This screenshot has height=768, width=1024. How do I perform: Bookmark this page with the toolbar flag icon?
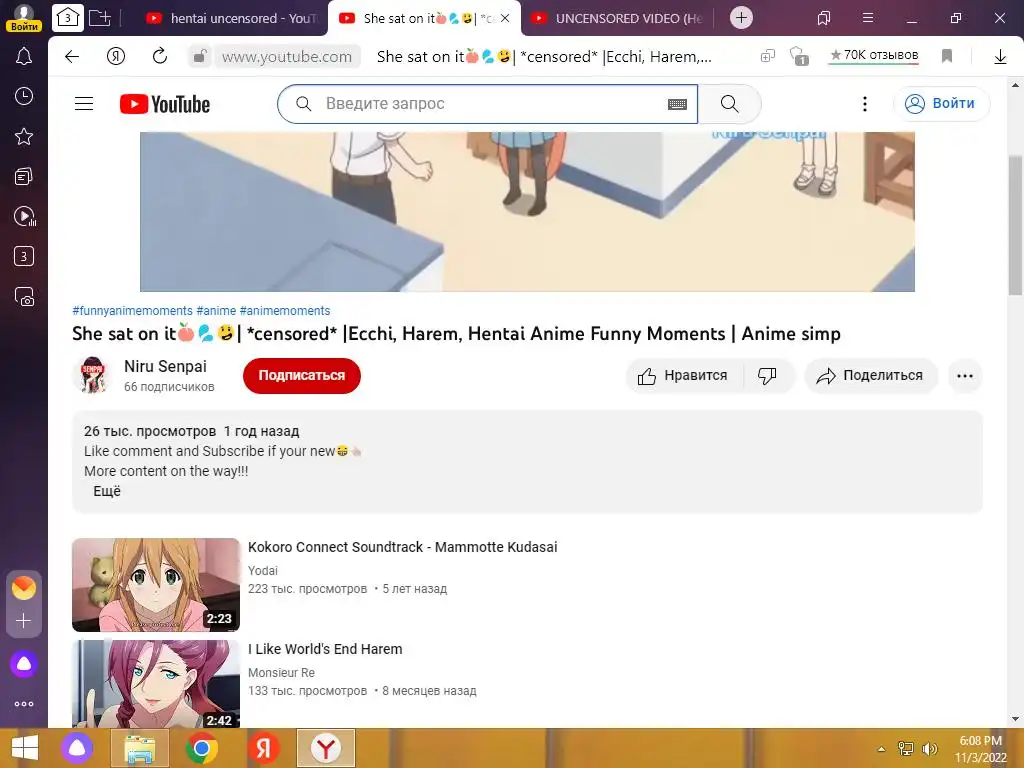(x=947, y=56)
